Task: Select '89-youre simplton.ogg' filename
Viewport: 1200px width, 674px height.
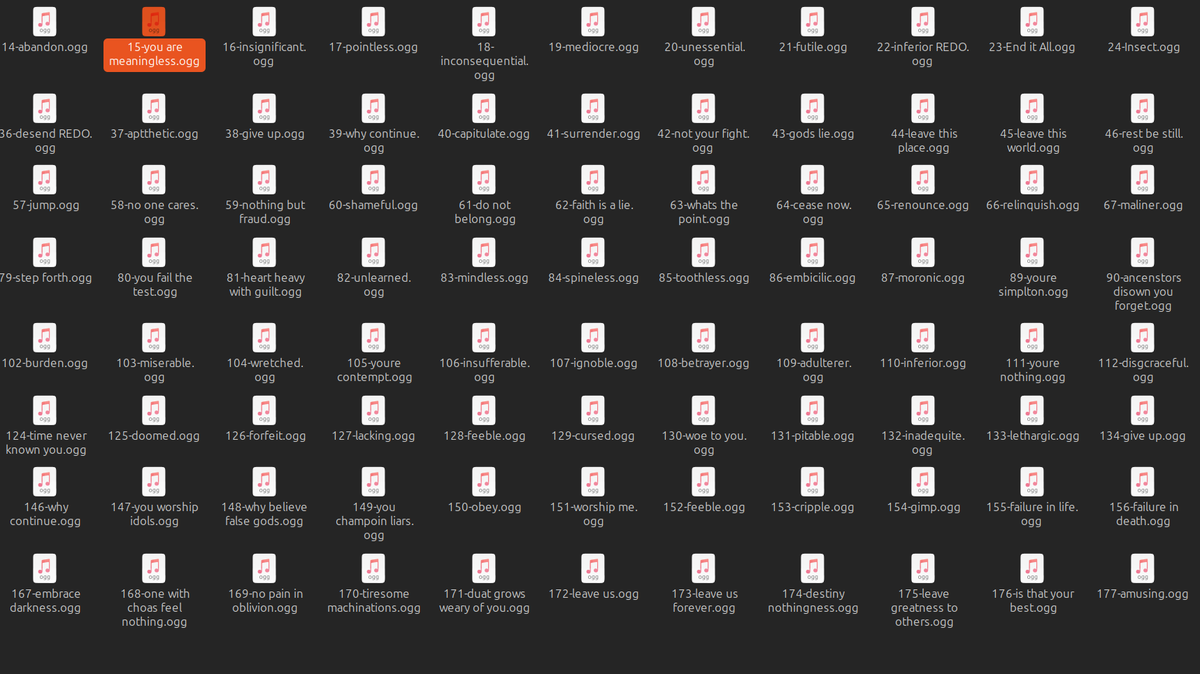Action: tap(1033, 285)
